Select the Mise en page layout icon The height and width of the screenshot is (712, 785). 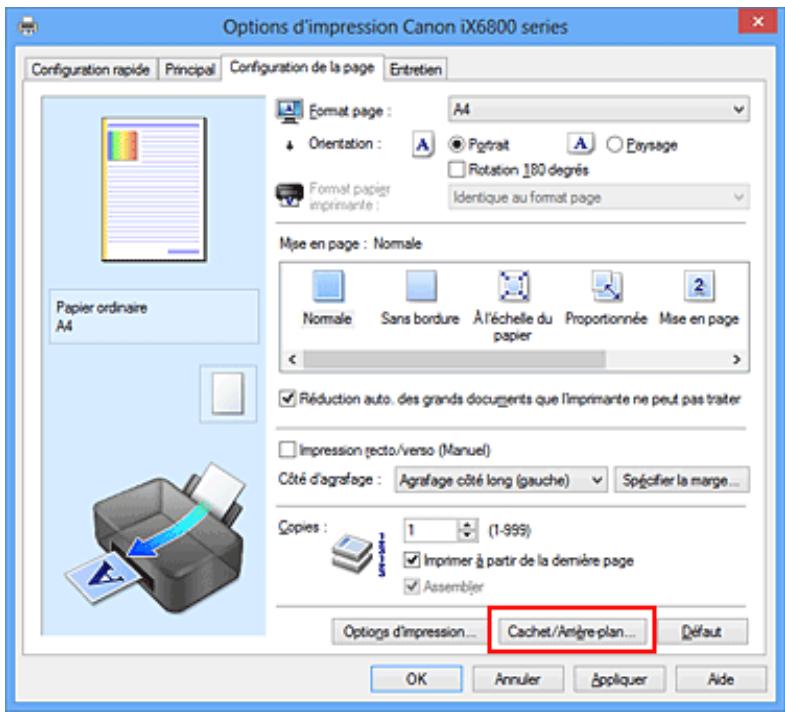(x=699, y=286)
